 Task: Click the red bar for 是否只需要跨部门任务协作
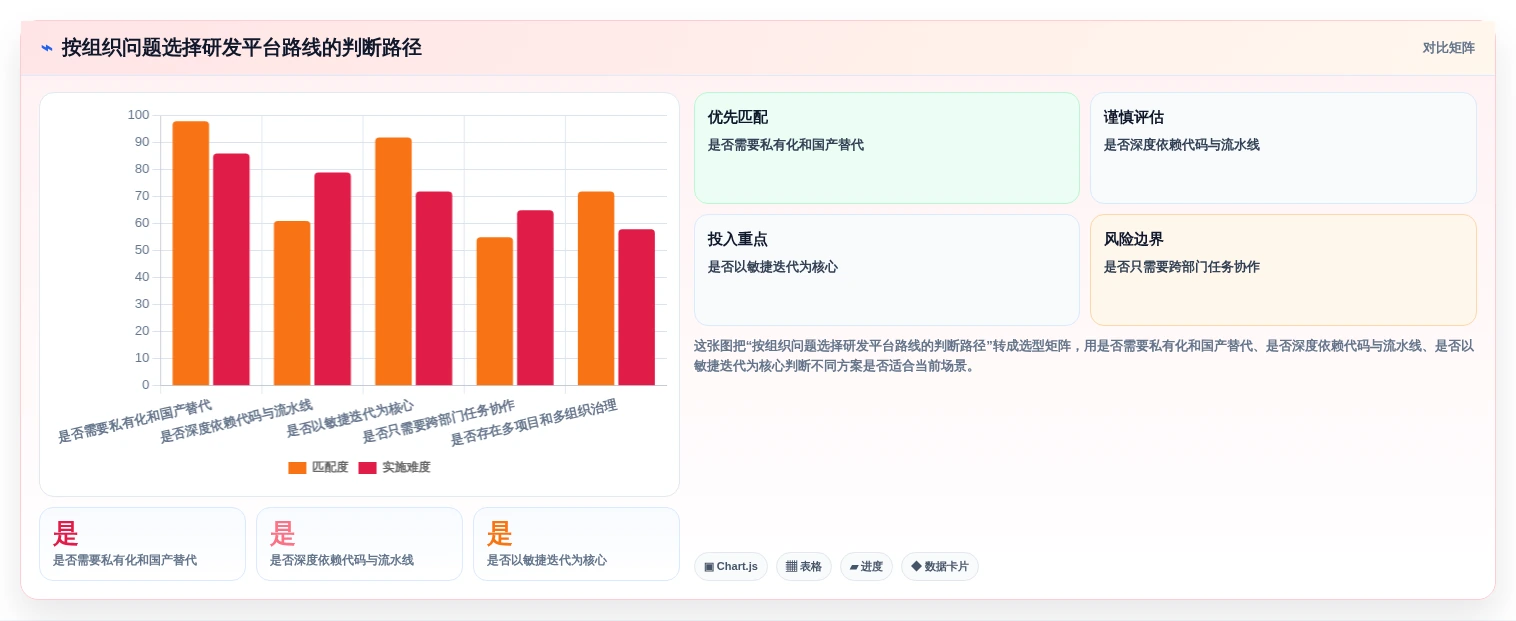point(535,298)
